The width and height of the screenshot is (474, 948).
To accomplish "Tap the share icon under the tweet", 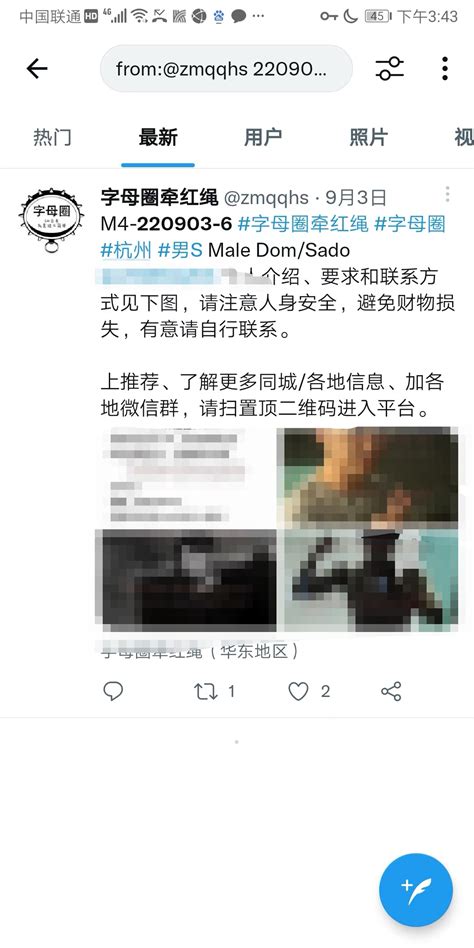I will 391,691.
